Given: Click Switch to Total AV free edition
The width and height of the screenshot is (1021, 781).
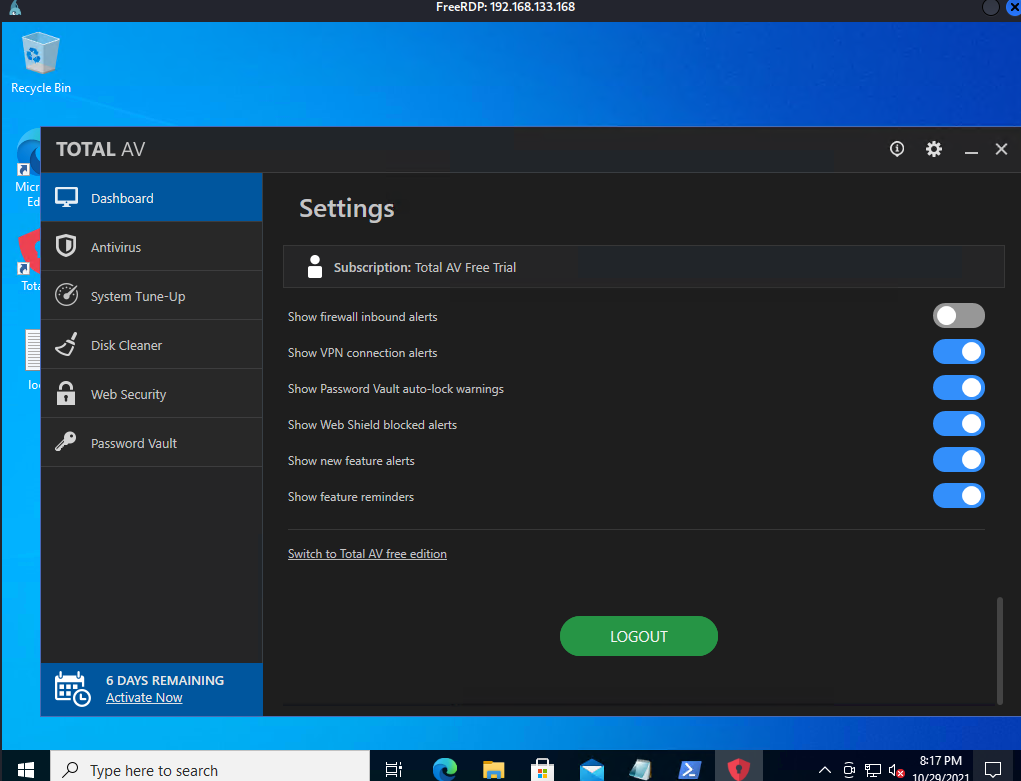Looking at the screenshot, I should [367, 554].
